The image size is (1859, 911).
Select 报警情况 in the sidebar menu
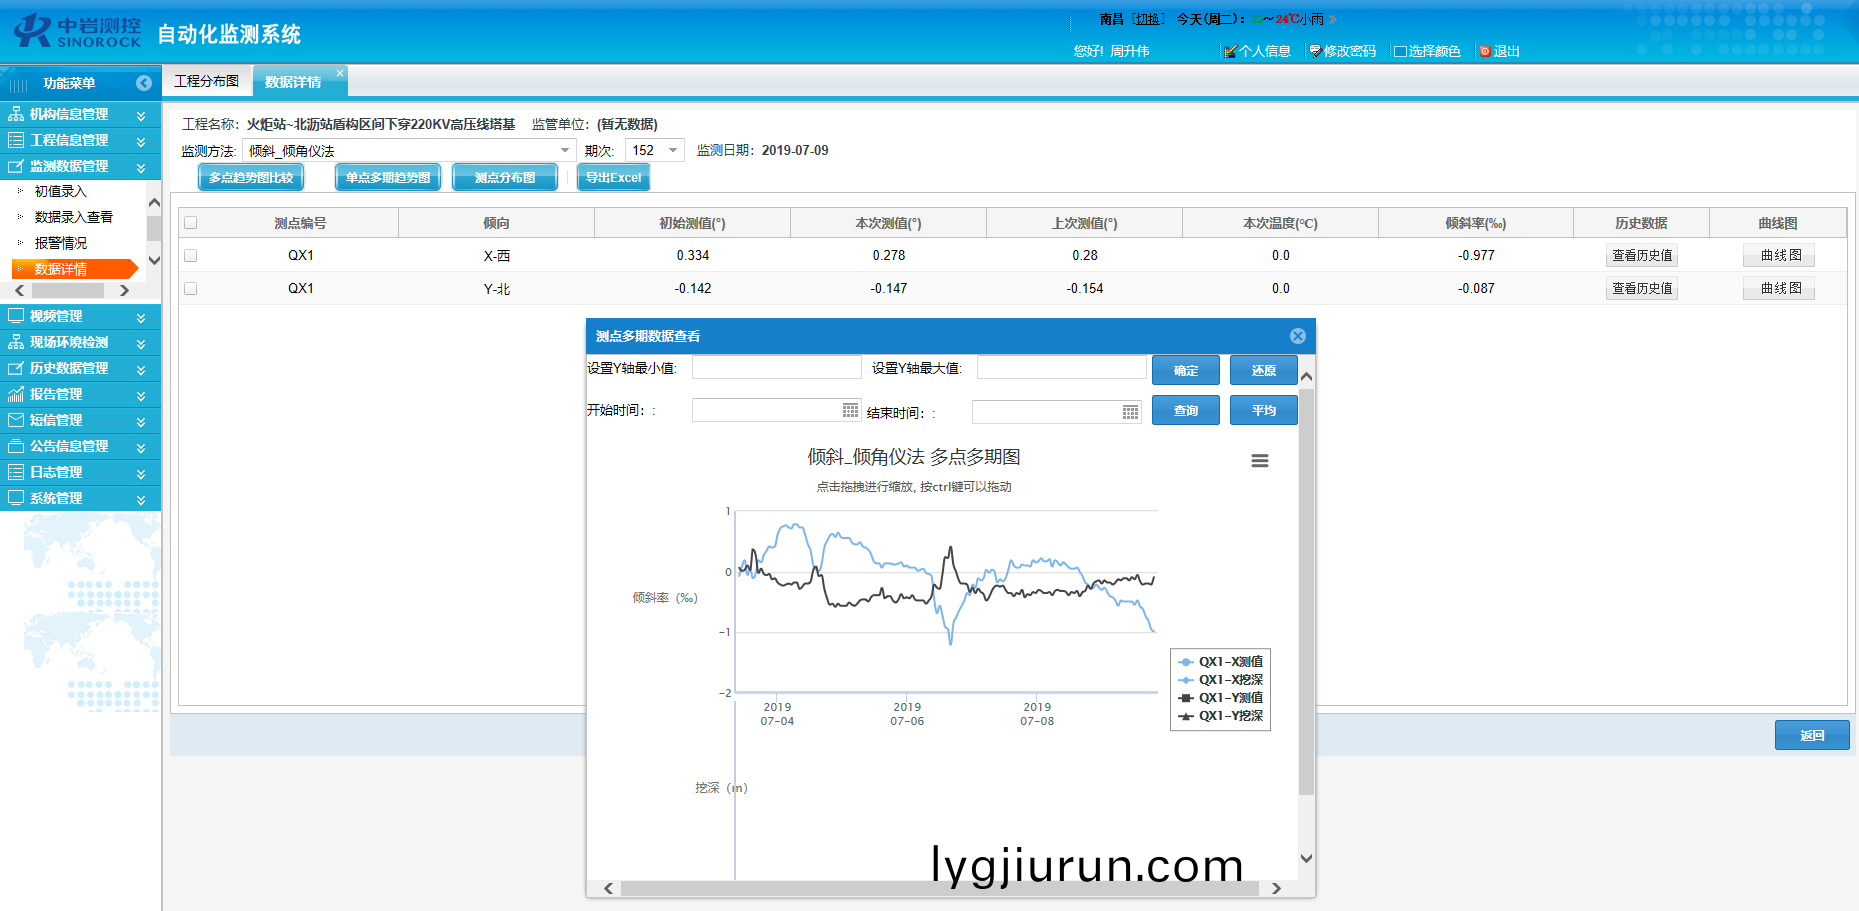pos(61,243)
